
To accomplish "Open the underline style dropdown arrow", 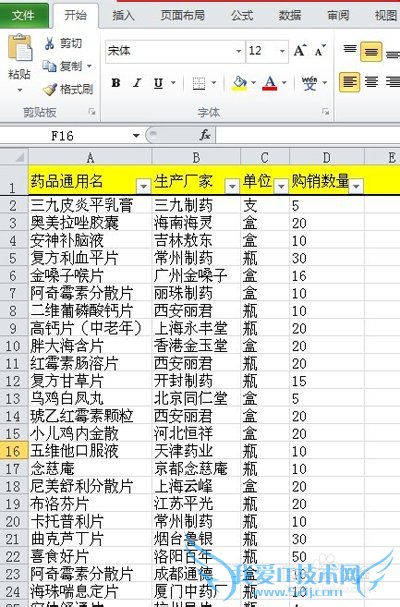I will pyautogui.click(x=173, y=82).
